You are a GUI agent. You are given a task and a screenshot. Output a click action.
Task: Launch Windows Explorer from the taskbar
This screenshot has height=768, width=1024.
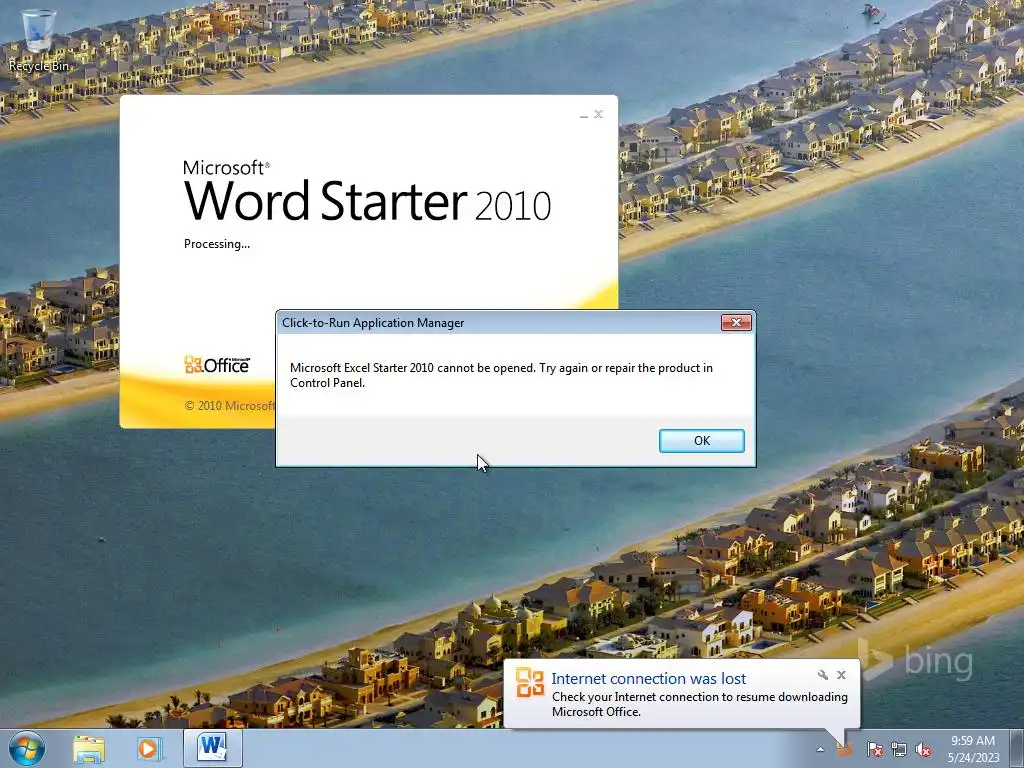point(89,748)
